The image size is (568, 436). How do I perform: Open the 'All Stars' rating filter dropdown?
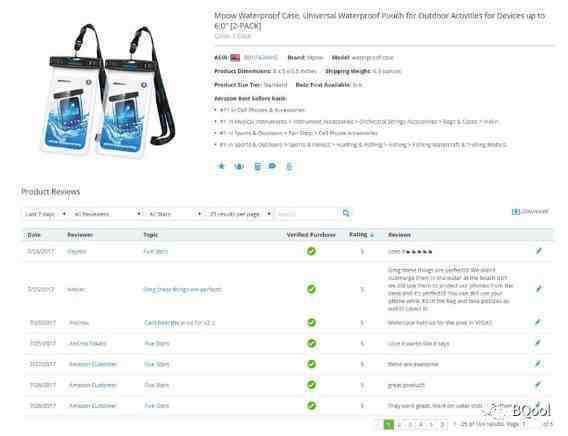[175, 214]
